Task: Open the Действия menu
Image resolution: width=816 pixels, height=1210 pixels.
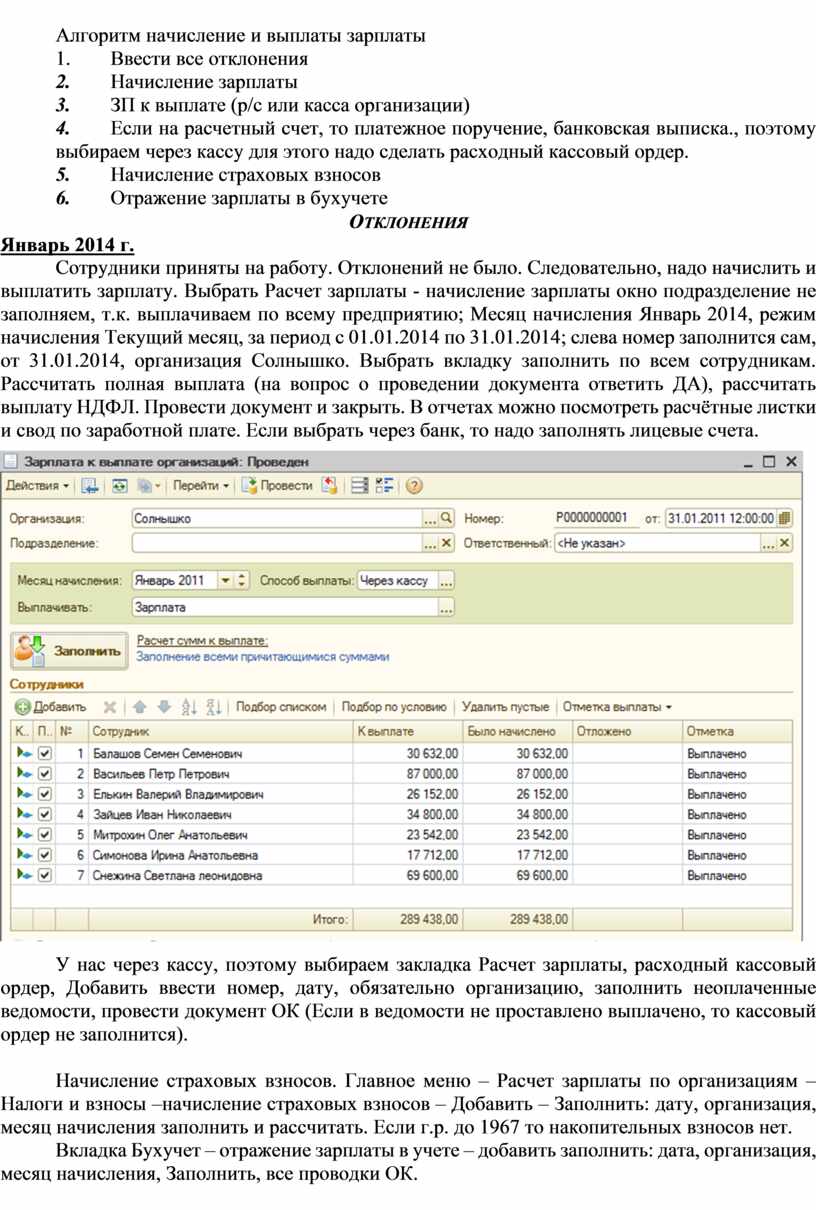Action: pos(39,486)
